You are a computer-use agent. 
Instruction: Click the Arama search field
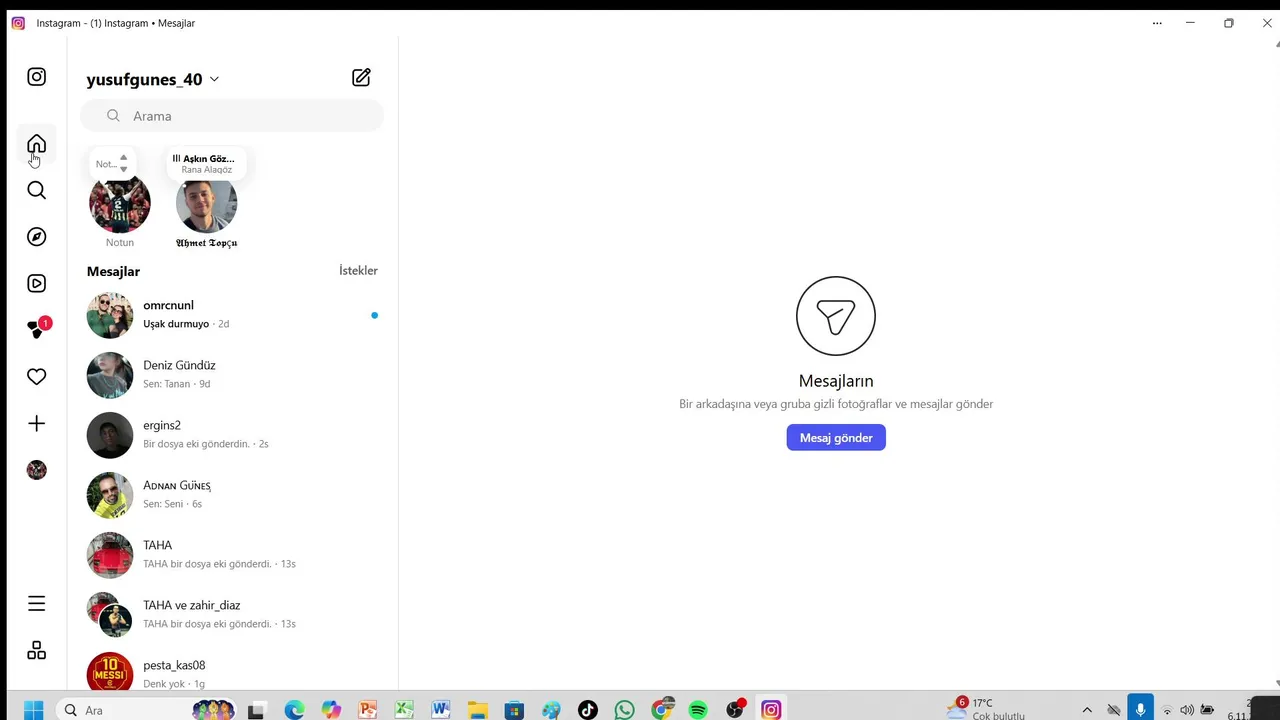232,116
